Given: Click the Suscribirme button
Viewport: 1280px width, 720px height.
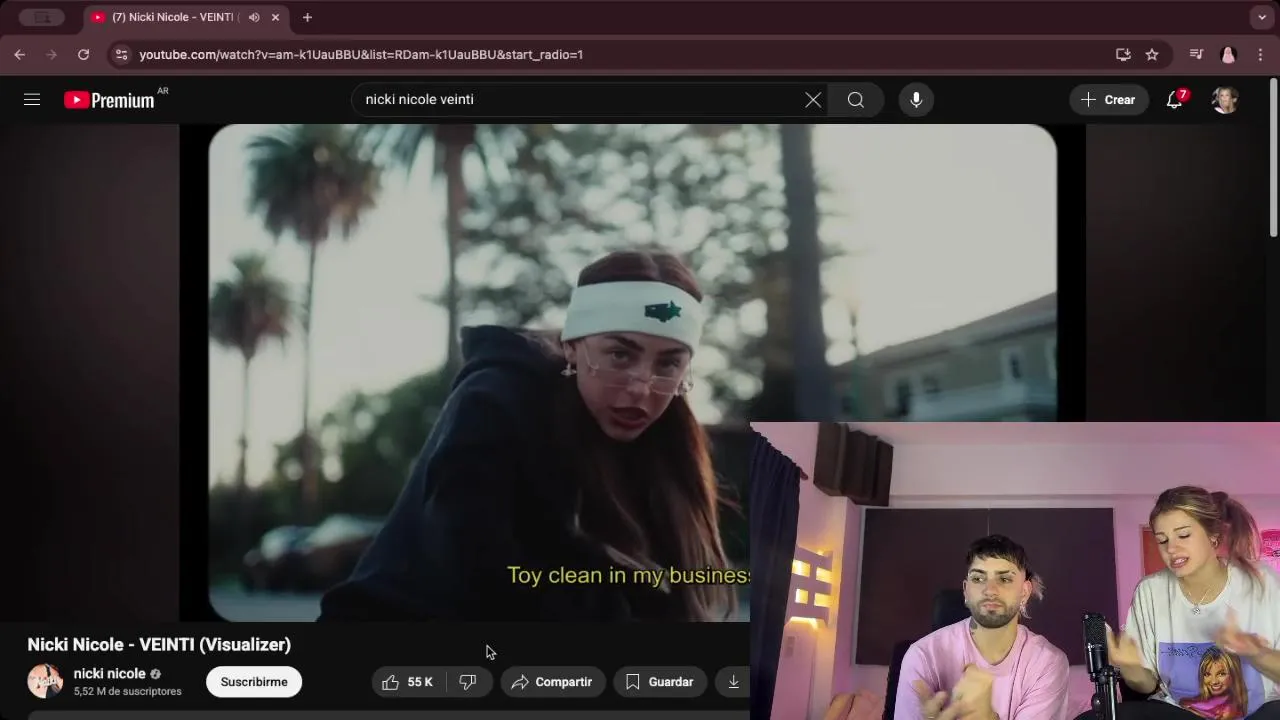Looking at the screenshot, I should tap(254, 682).
